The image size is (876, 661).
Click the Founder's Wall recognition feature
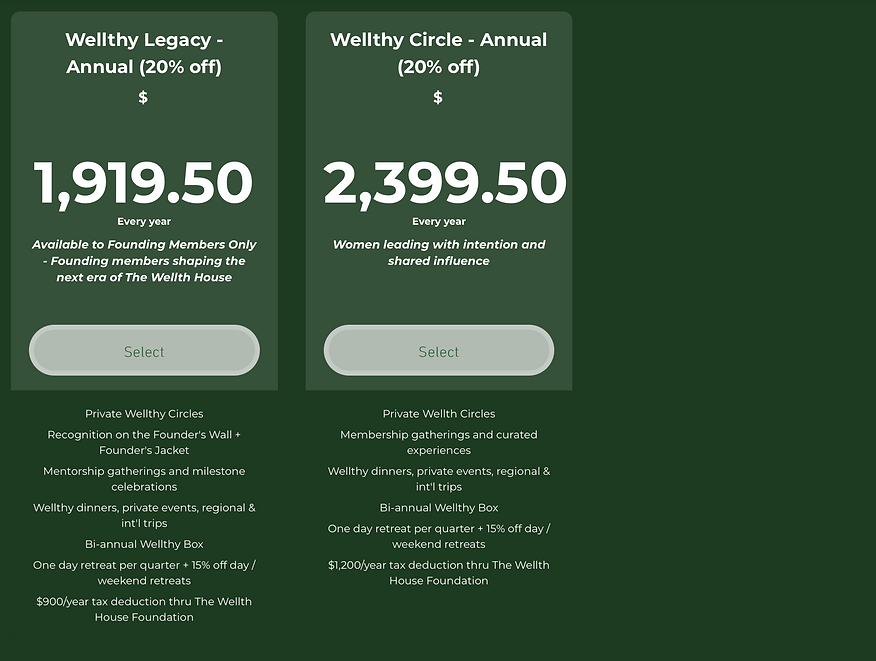tap(144, 442)
